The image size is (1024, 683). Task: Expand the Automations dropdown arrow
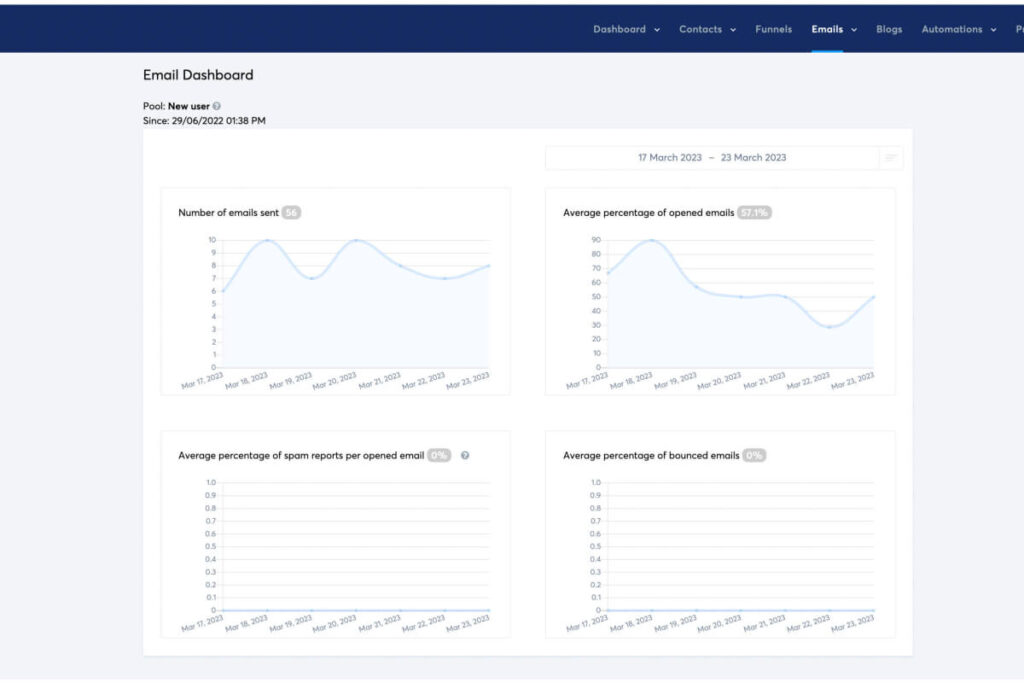(993, 30)
